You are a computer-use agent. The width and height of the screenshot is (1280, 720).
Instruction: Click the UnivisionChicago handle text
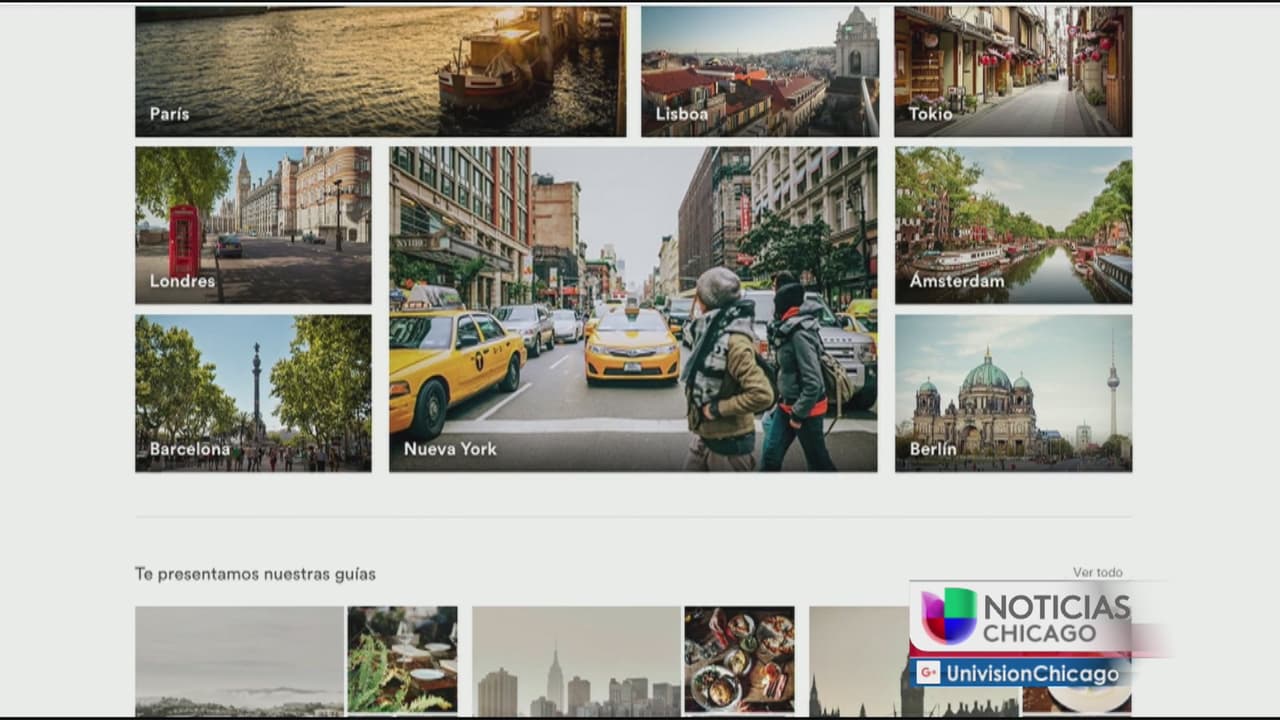[x=1032, y=674]
